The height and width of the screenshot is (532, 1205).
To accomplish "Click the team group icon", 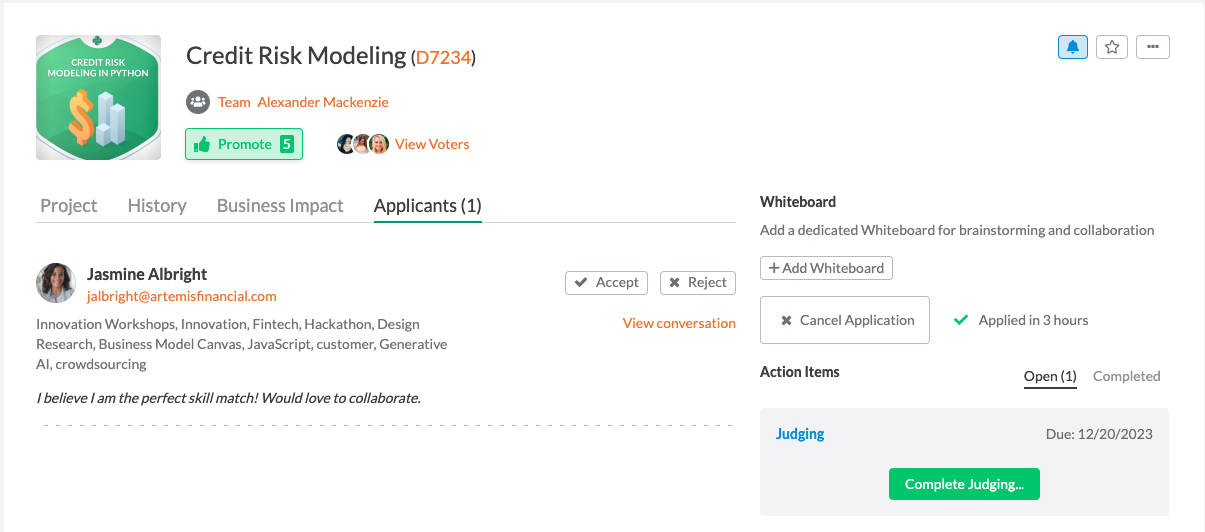I will 198,102.
